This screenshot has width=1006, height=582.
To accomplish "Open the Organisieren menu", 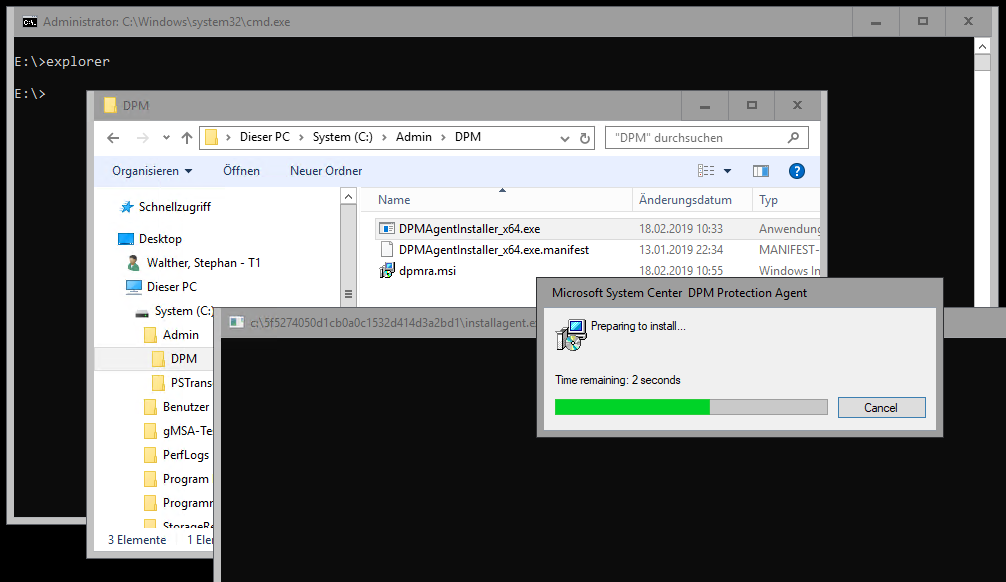I will pos(152,171).
